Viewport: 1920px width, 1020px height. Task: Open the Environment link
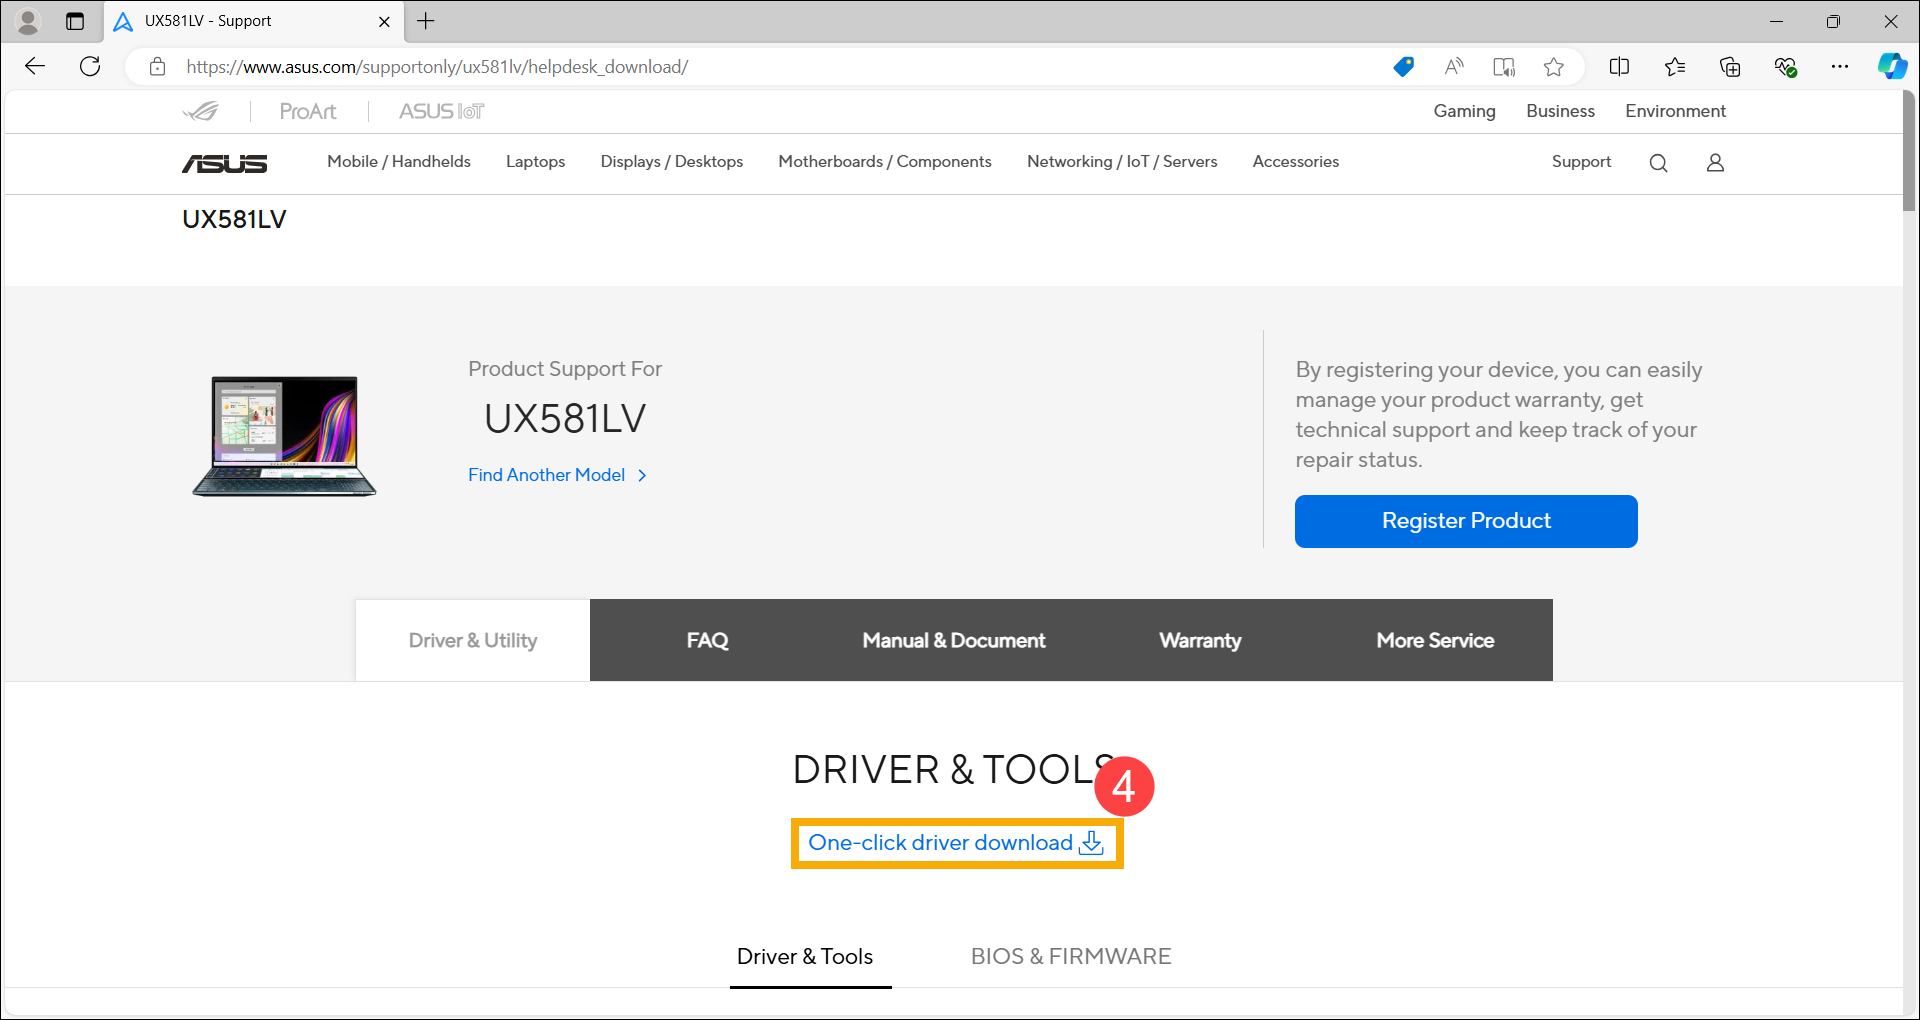pos(1675,111)
